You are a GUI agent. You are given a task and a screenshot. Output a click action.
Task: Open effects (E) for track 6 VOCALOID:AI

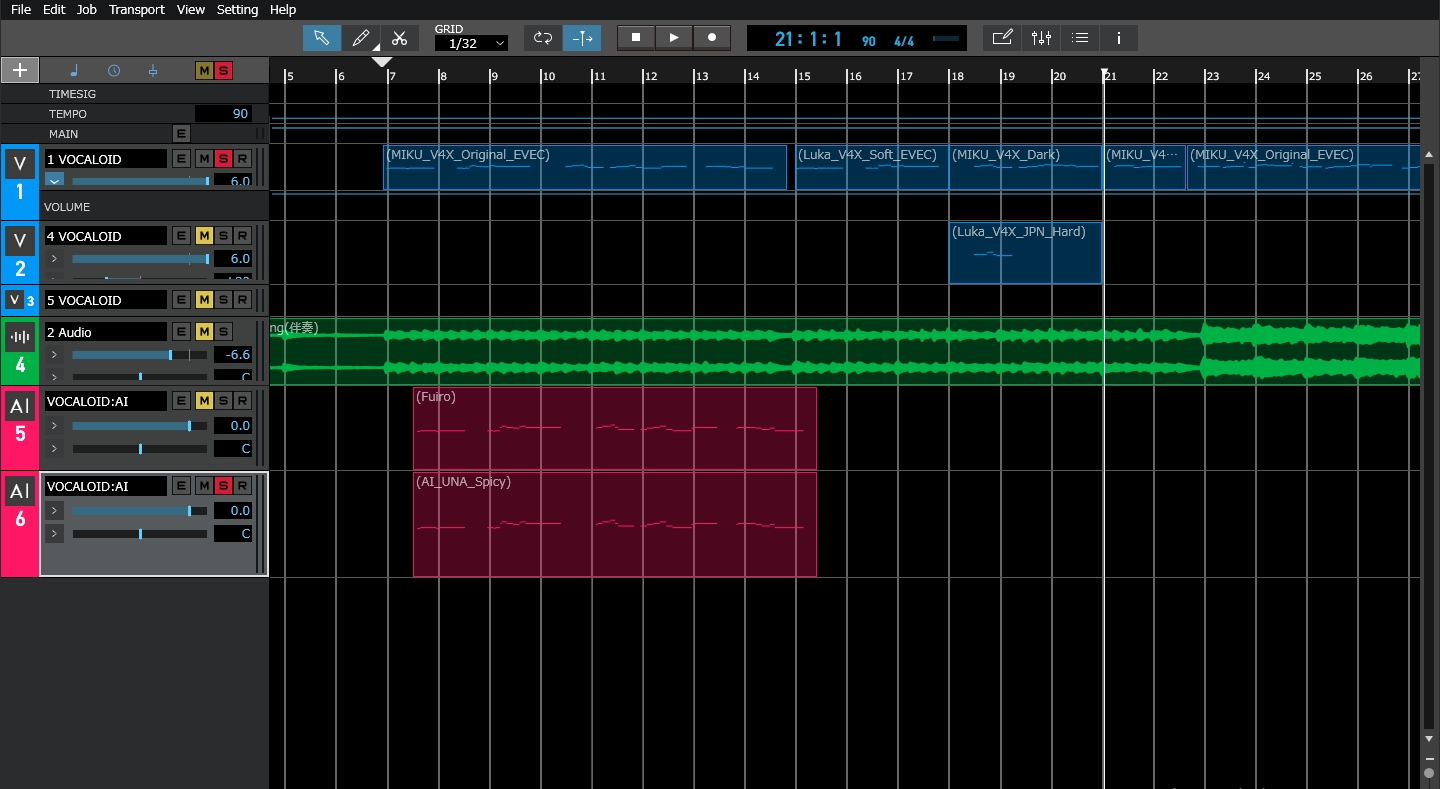click(x=181, y=486)
